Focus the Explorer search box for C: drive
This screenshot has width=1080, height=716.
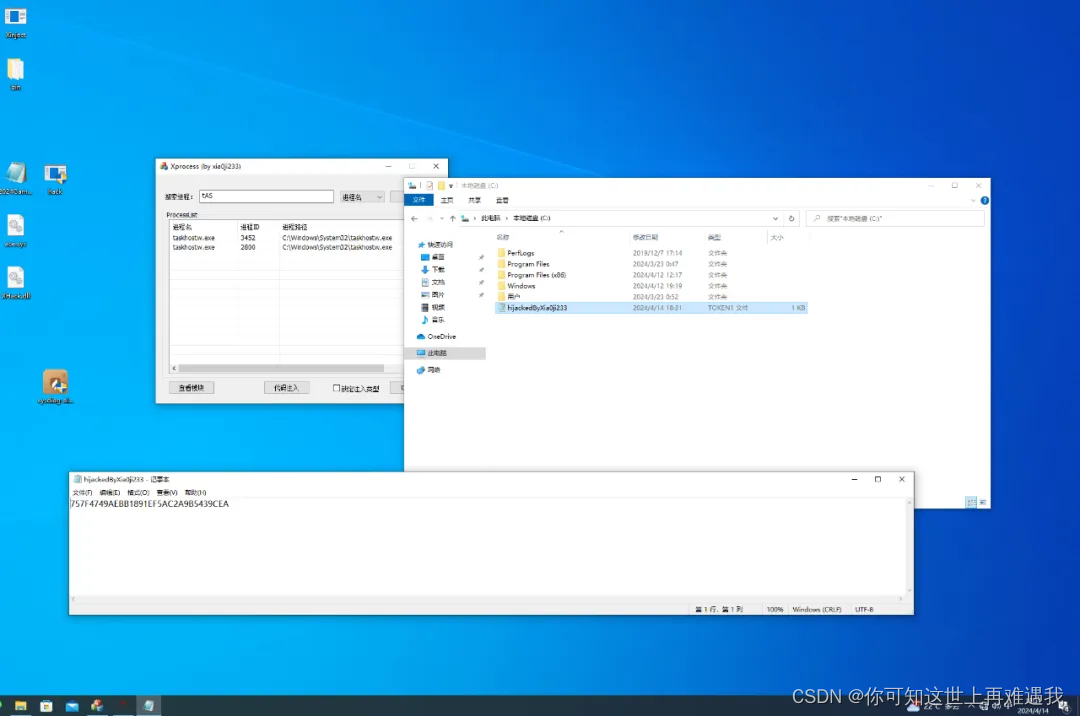[x=895, y=218]
